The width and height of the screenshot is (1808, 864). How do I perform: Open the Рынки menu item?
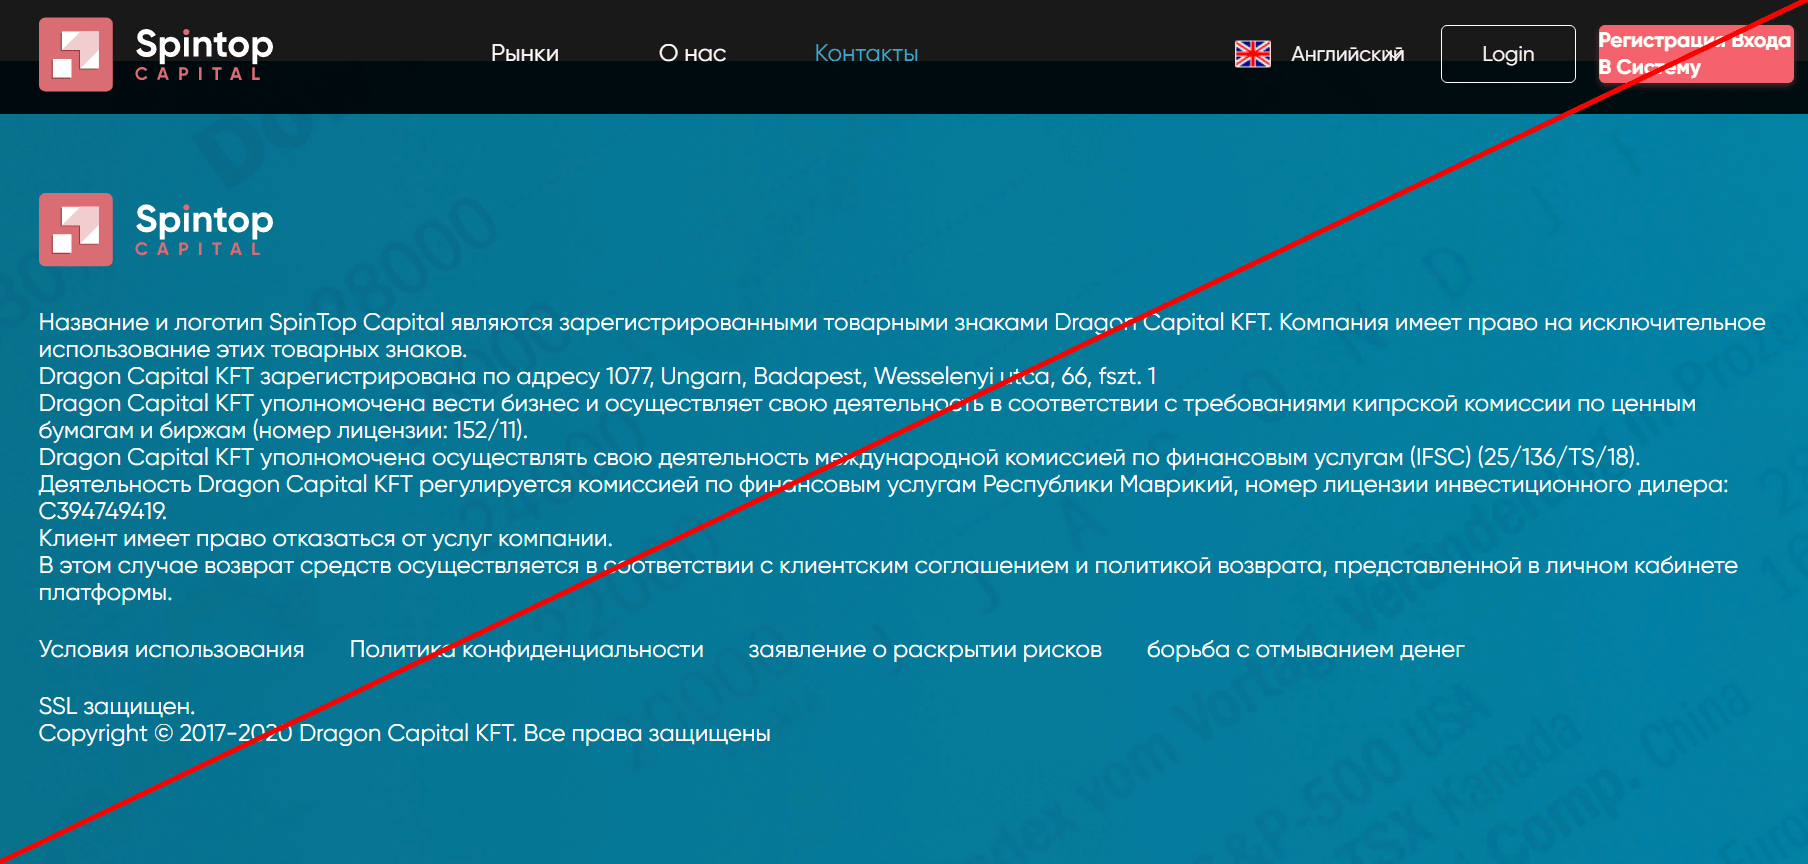click(x=525, y=54)
